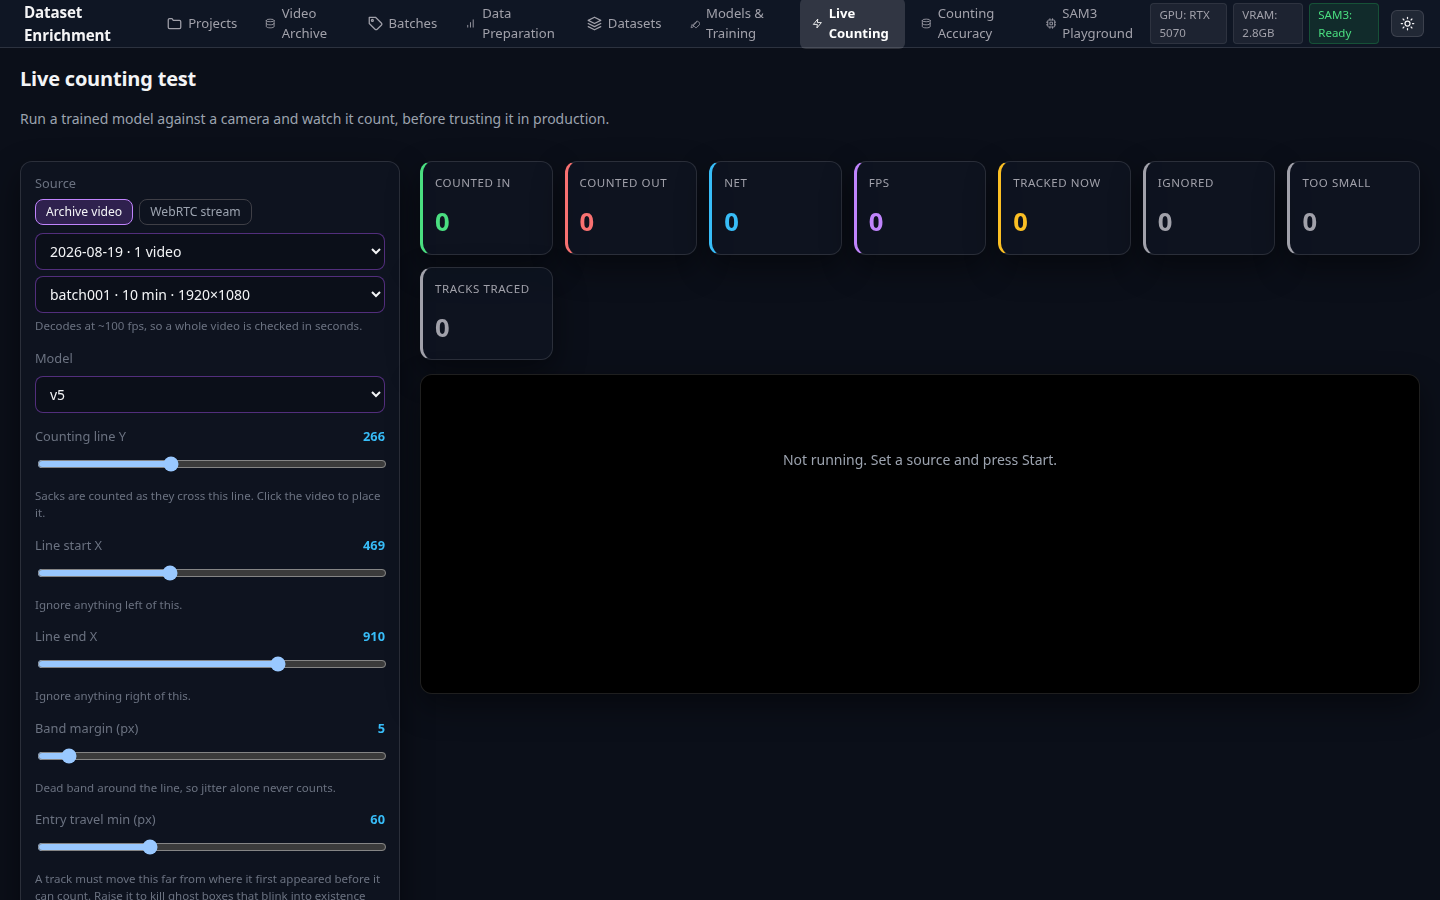Image resolution: width=1440 pixels, height=900 pixels.
Task: Click the 'Ignore anything right of this' hint
Action: tap(112, 696)
